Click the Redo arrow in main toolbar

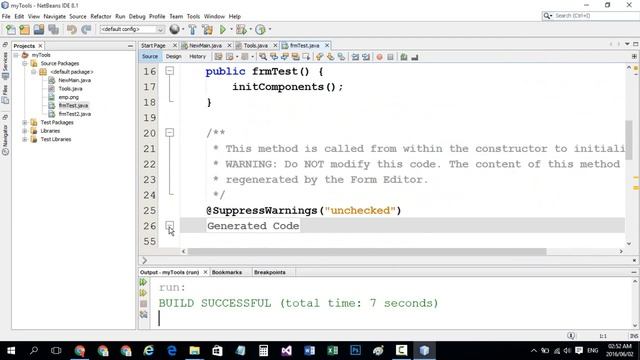[86, 29]
